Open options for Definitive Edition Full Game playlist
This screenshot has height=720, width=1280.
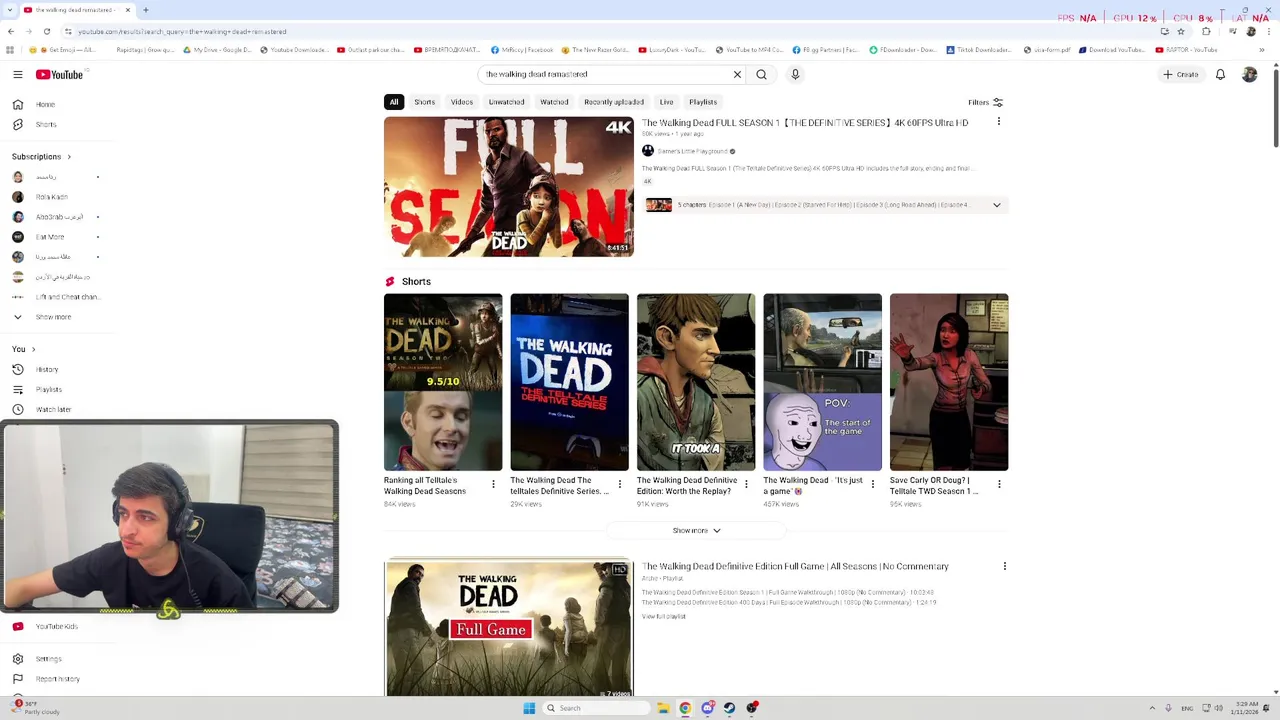click(1004, 566)
